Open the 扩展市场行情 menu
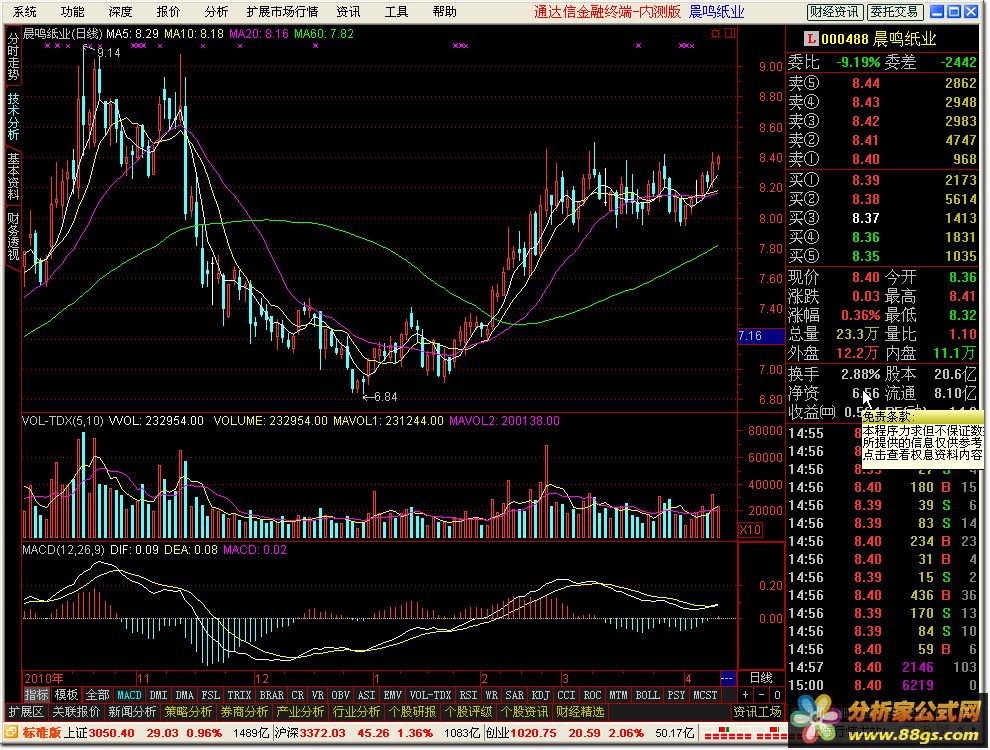The height and width of the screenshot is (750, 990). (x=282, y=11)
